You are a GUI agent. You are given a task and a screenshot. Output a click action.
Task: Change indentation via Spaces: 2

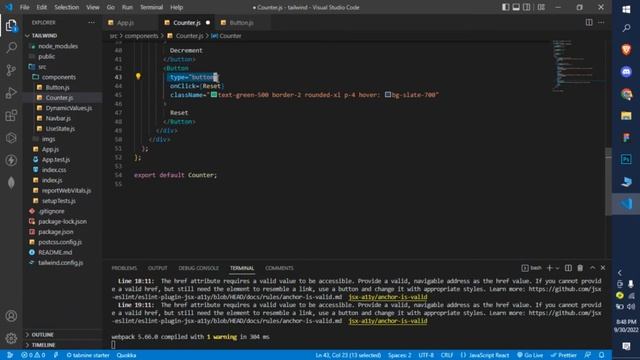click(400, 355)
